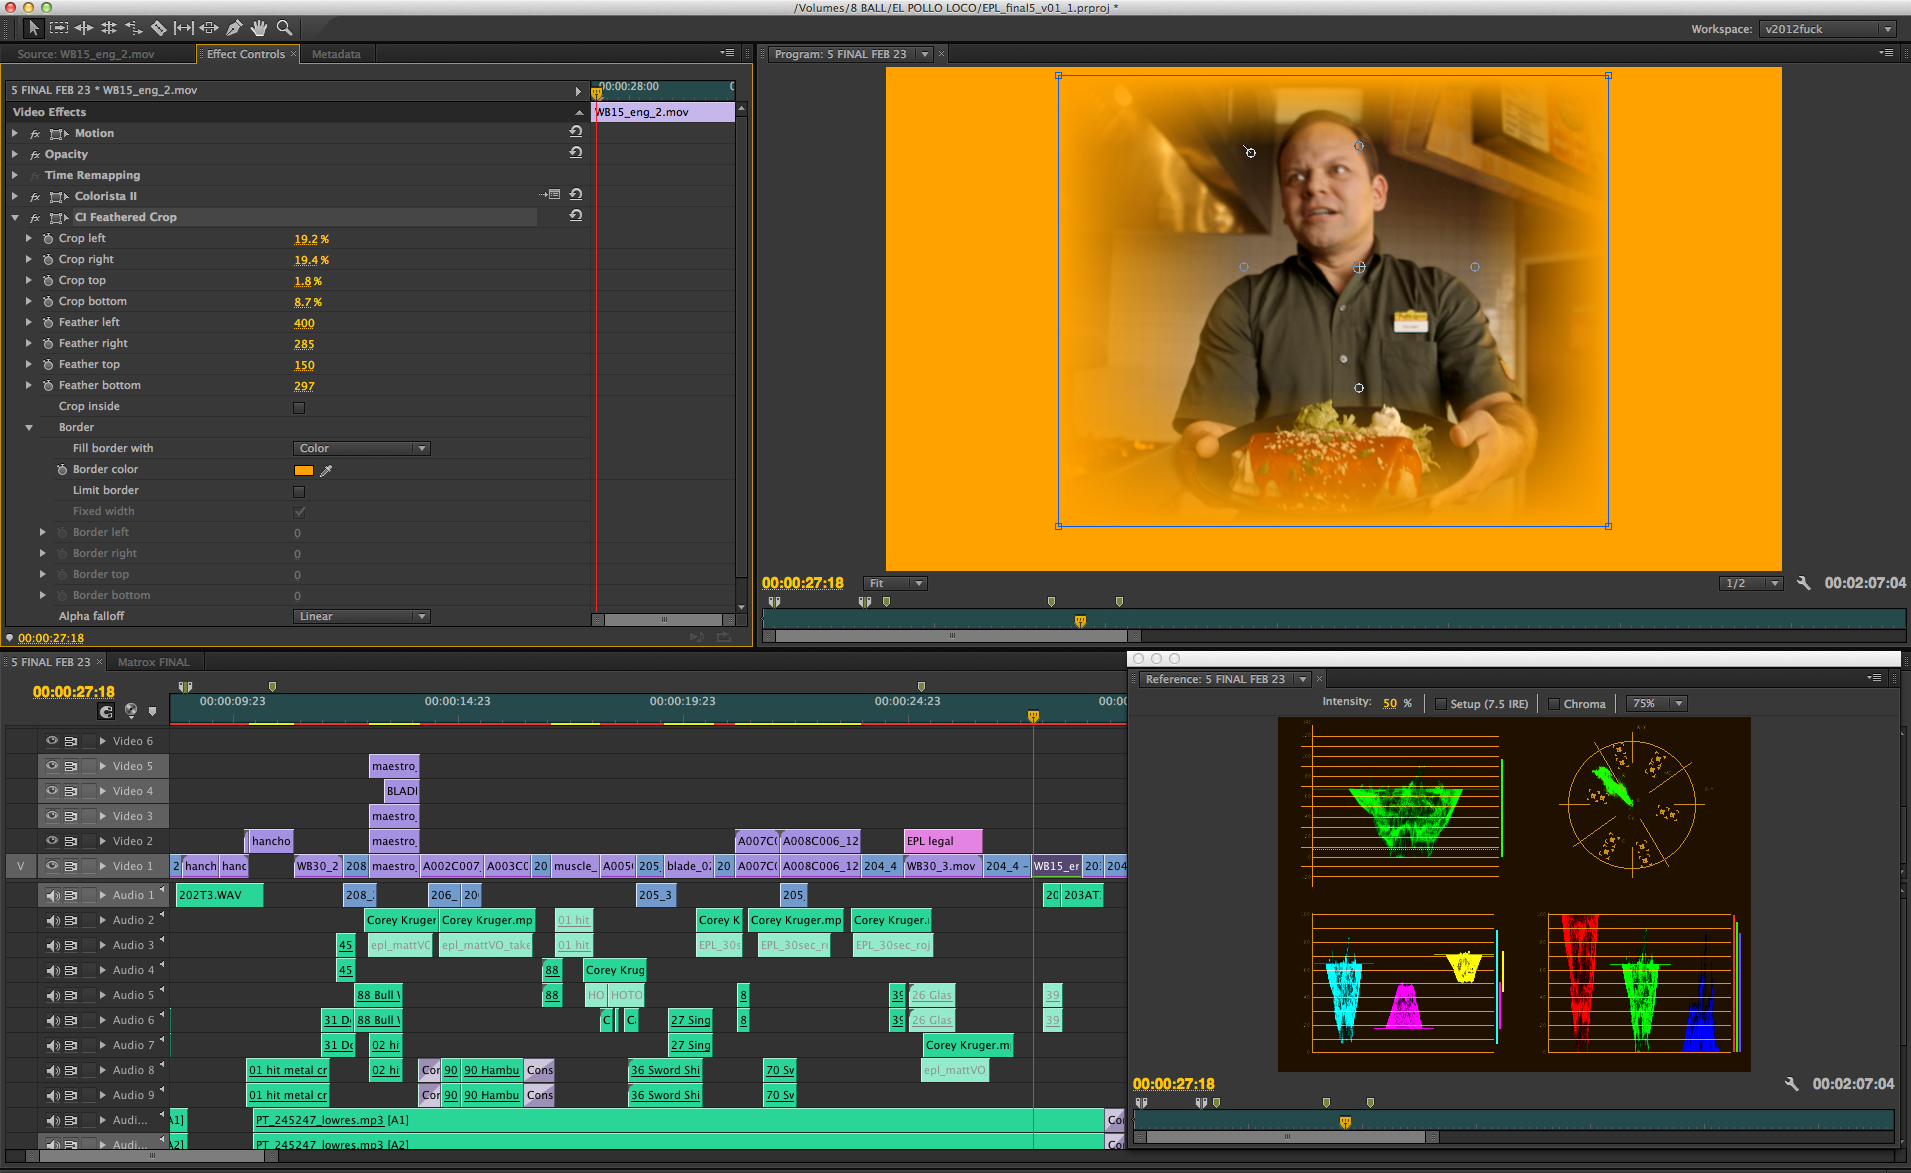Click the Reference monitor playhead marker

pos(1345,1122)
